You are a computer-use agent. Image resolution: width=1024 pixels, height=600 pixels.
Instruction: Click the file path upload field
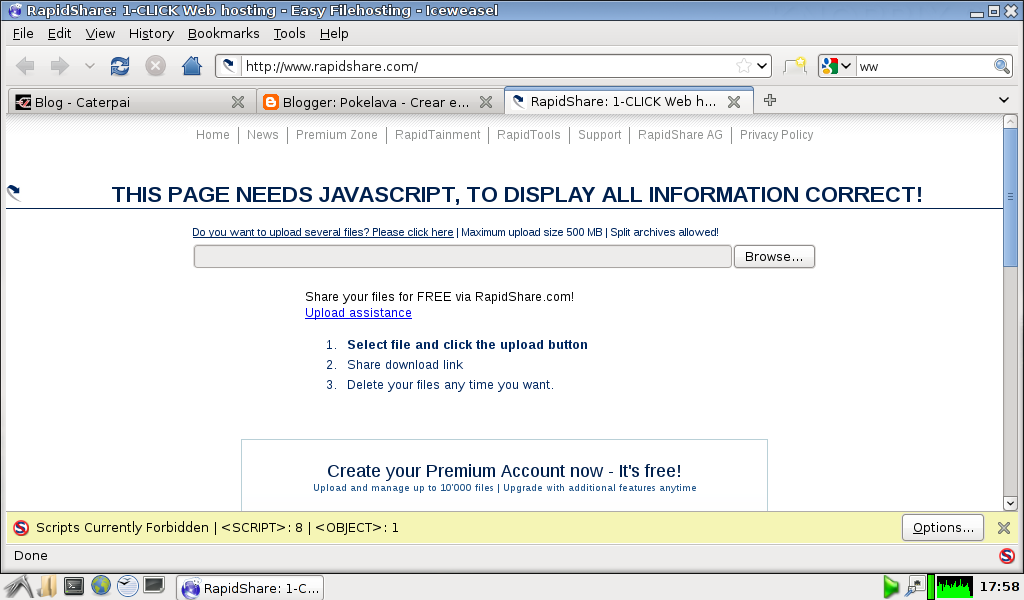(x=462, y=257)
